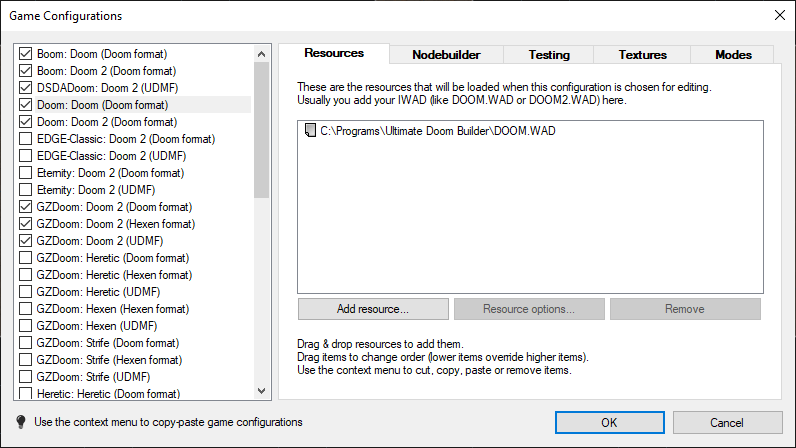Click the lightbulb tip icon
This screenshot has height=448, width=796.
coord(21,422)
